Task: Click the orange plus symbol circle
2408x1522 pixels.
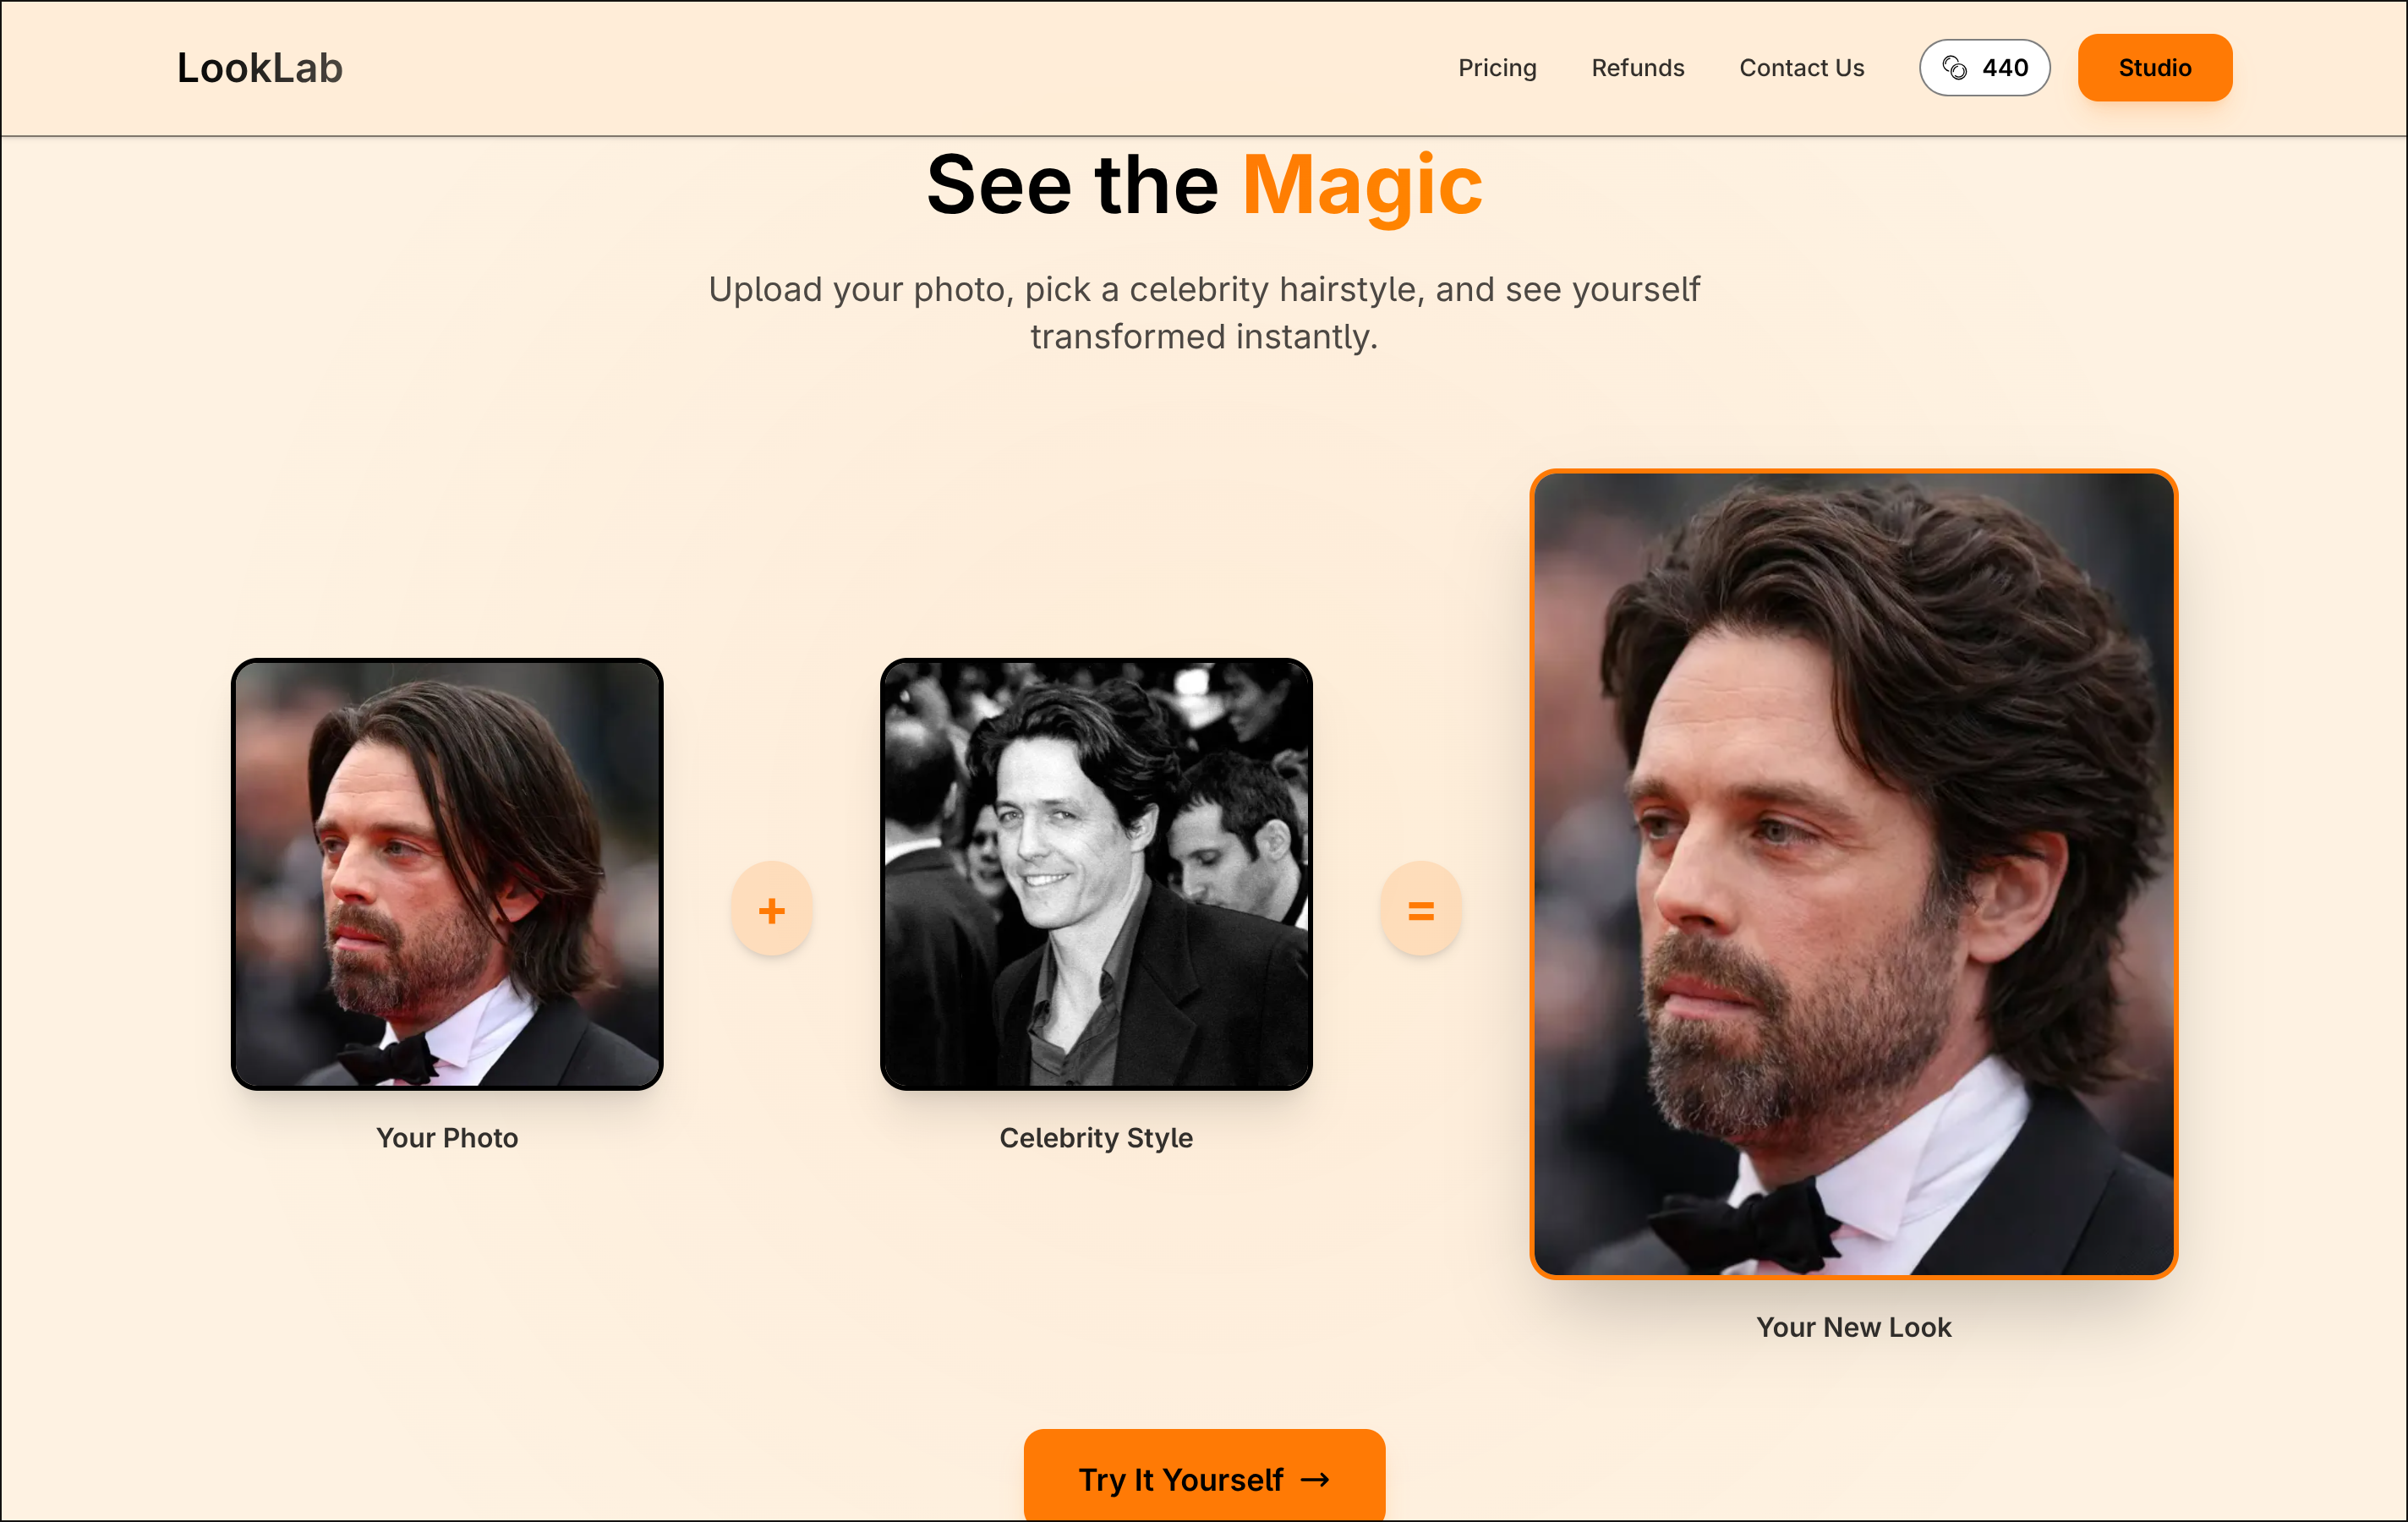Action: pyautogui.click(x=771, y=909)
